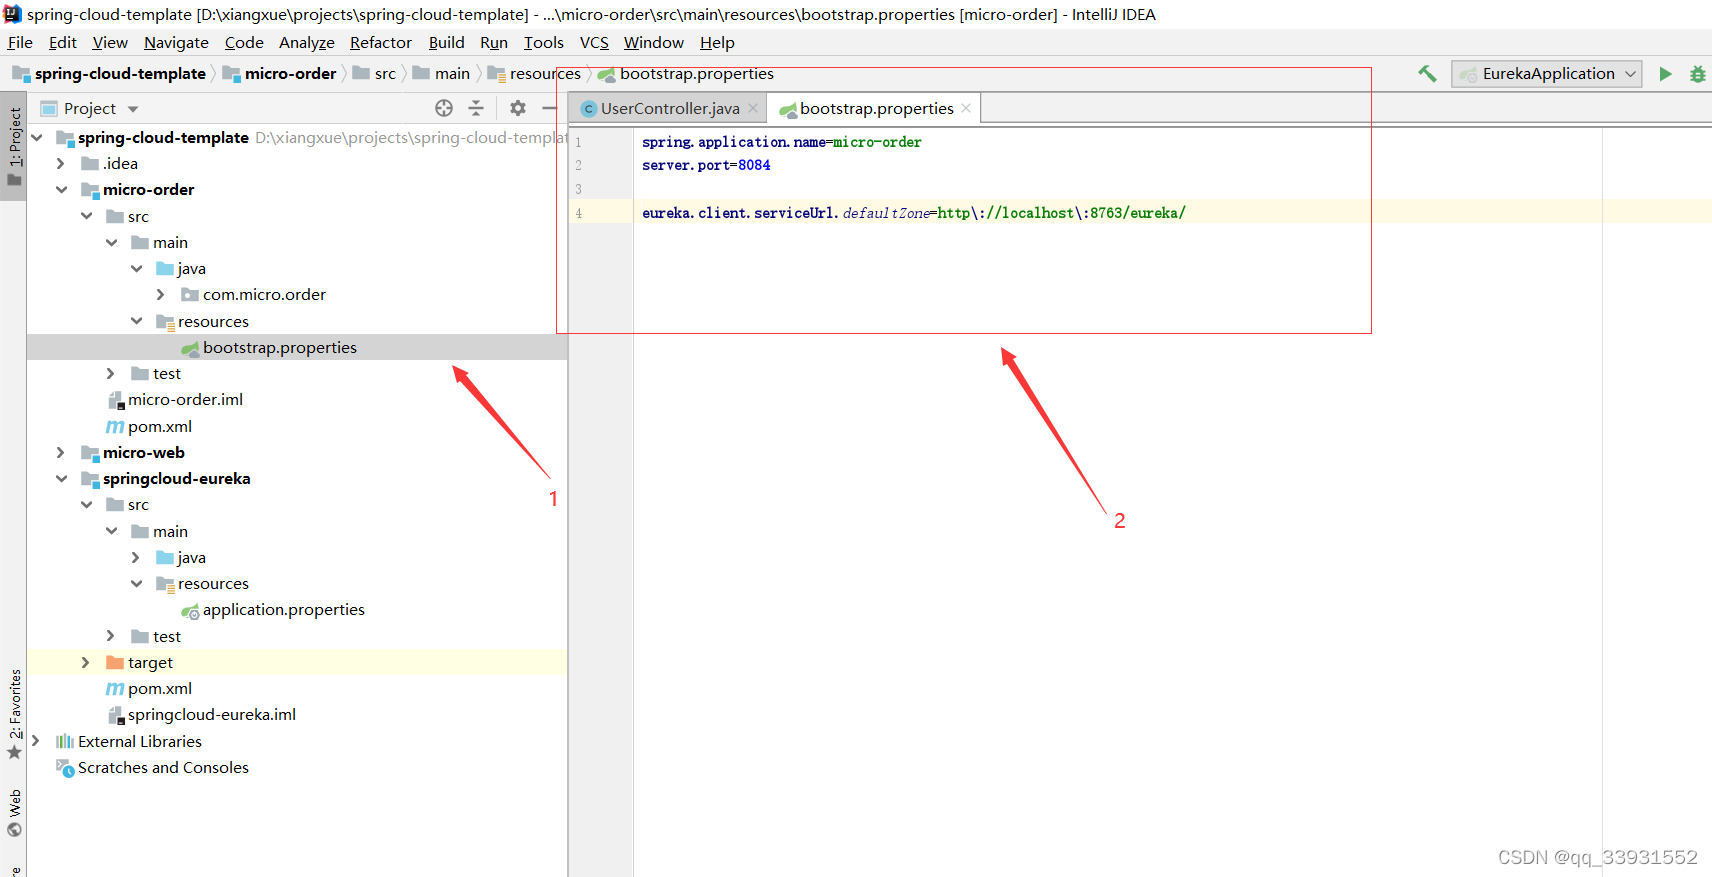Click the Build project hammer icon

(x=1427, y=73)
